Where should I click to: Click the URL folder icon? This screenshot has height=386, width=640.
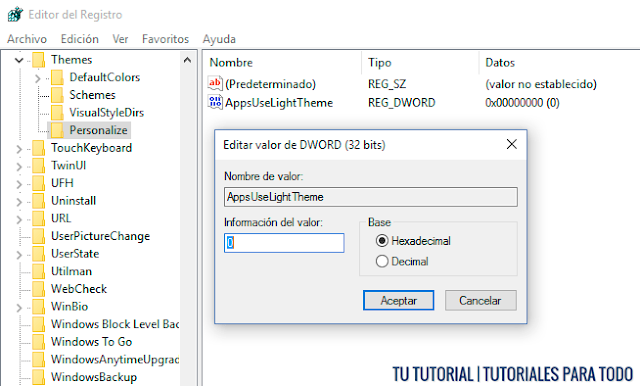tap(39, 218)
